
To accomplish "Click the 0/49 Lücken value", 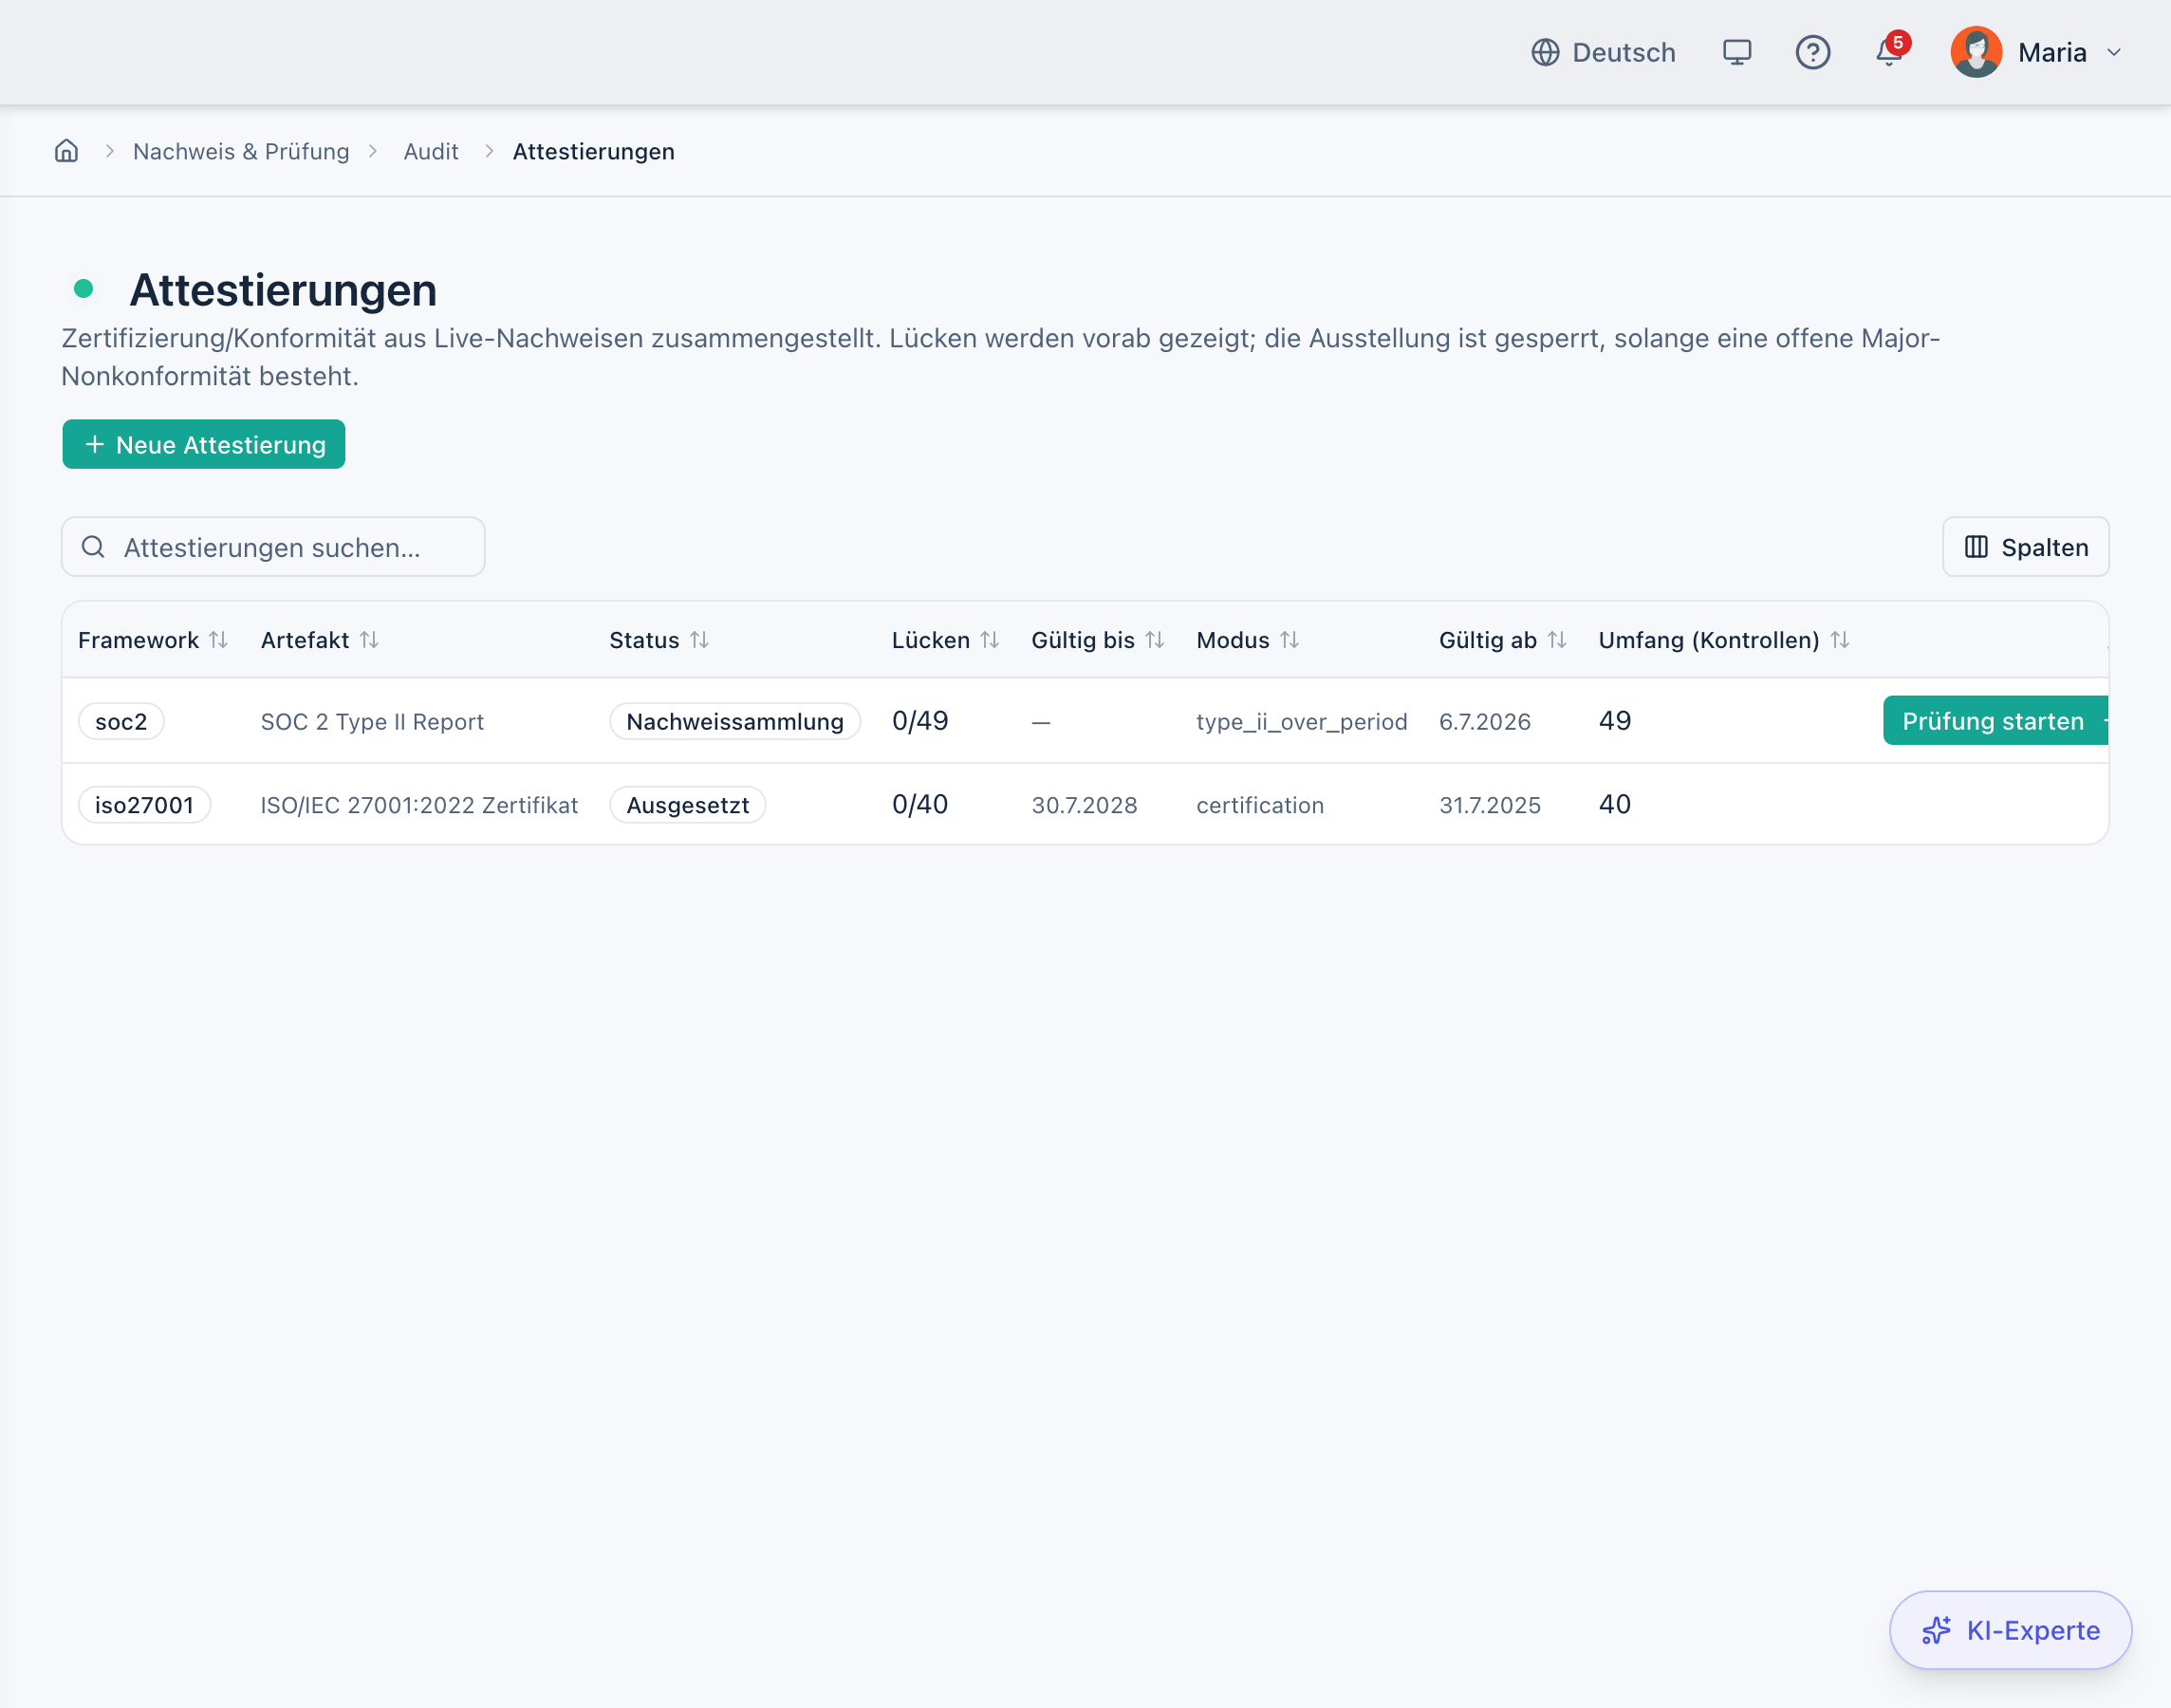I will point(920,721).
